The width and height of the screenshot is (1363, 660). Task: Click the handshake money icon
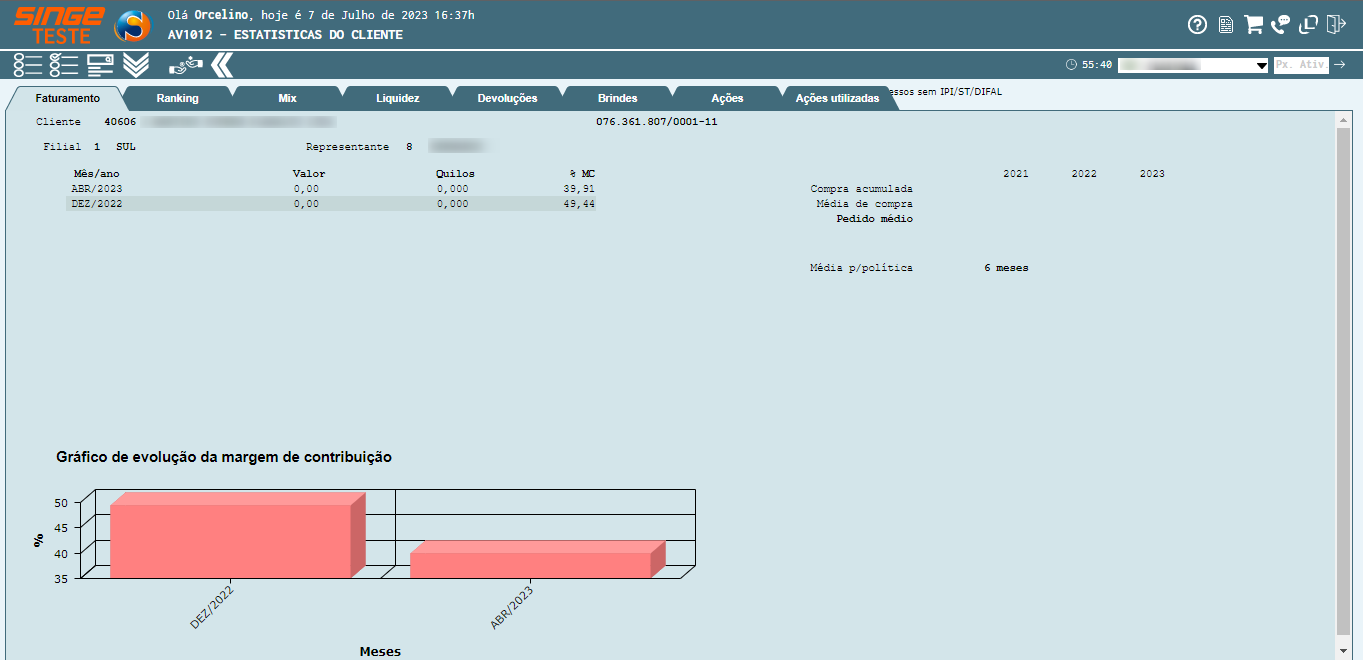point(185,66)
